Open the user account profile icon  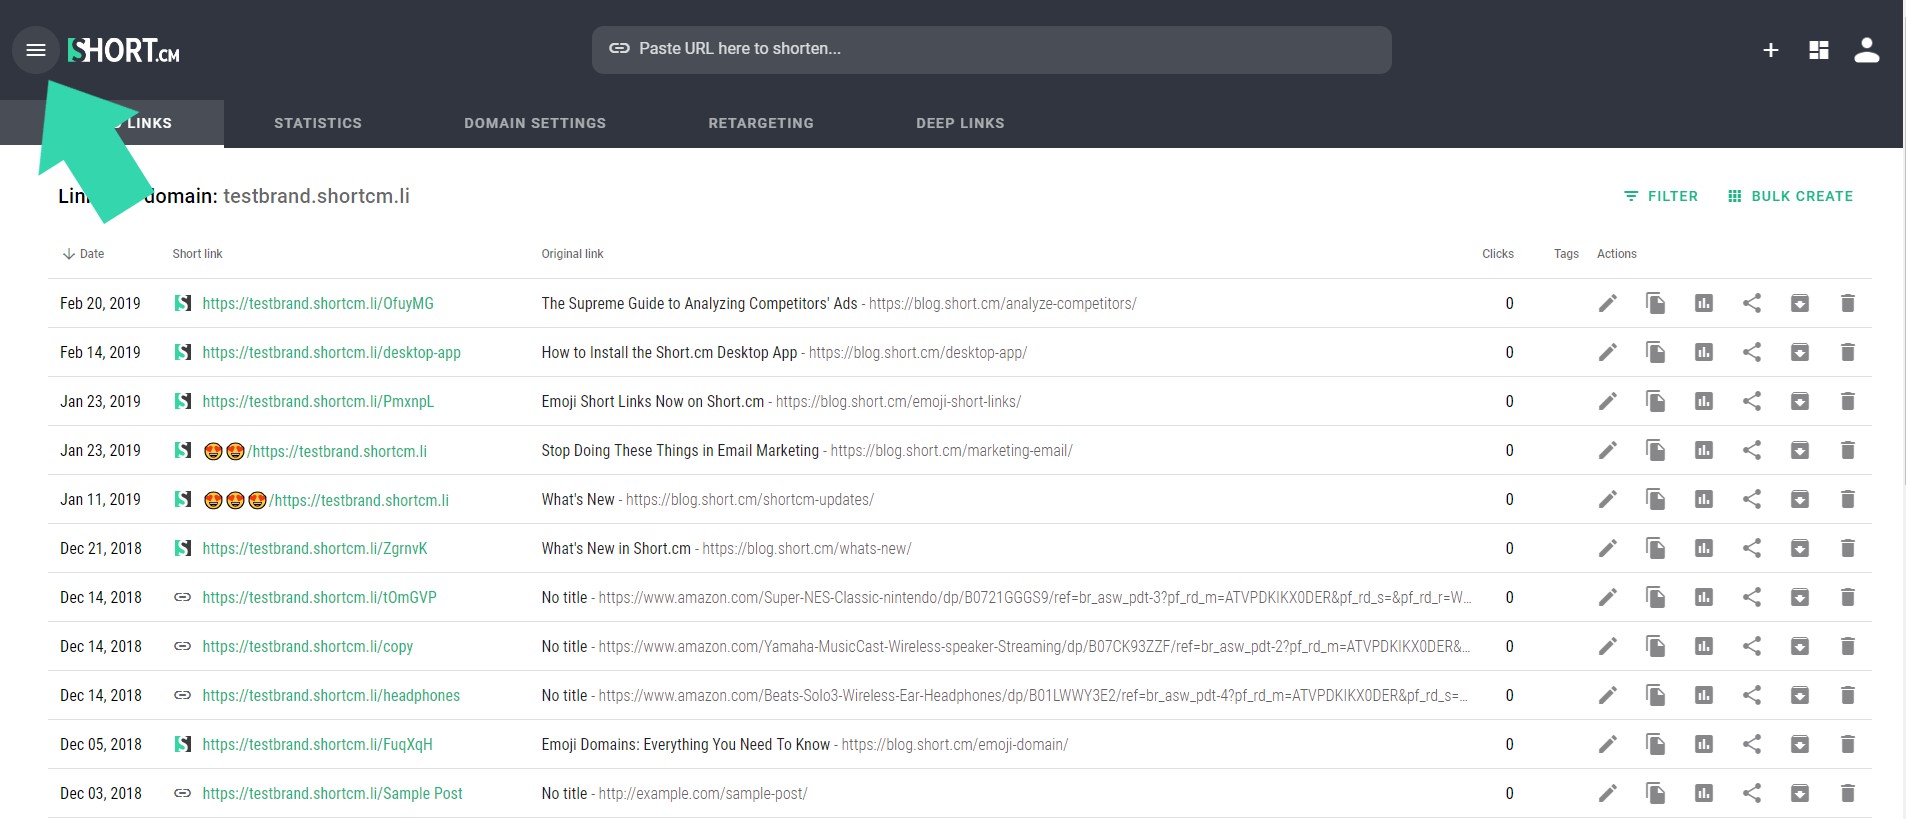pos(1866,50)
